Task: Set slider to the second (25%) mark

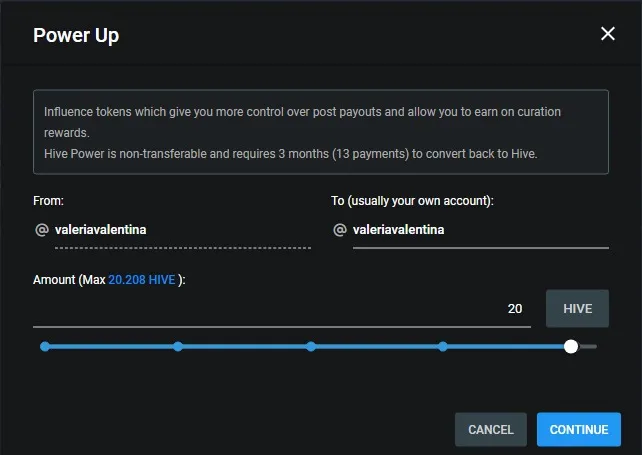Action: [x=178, y=347]
